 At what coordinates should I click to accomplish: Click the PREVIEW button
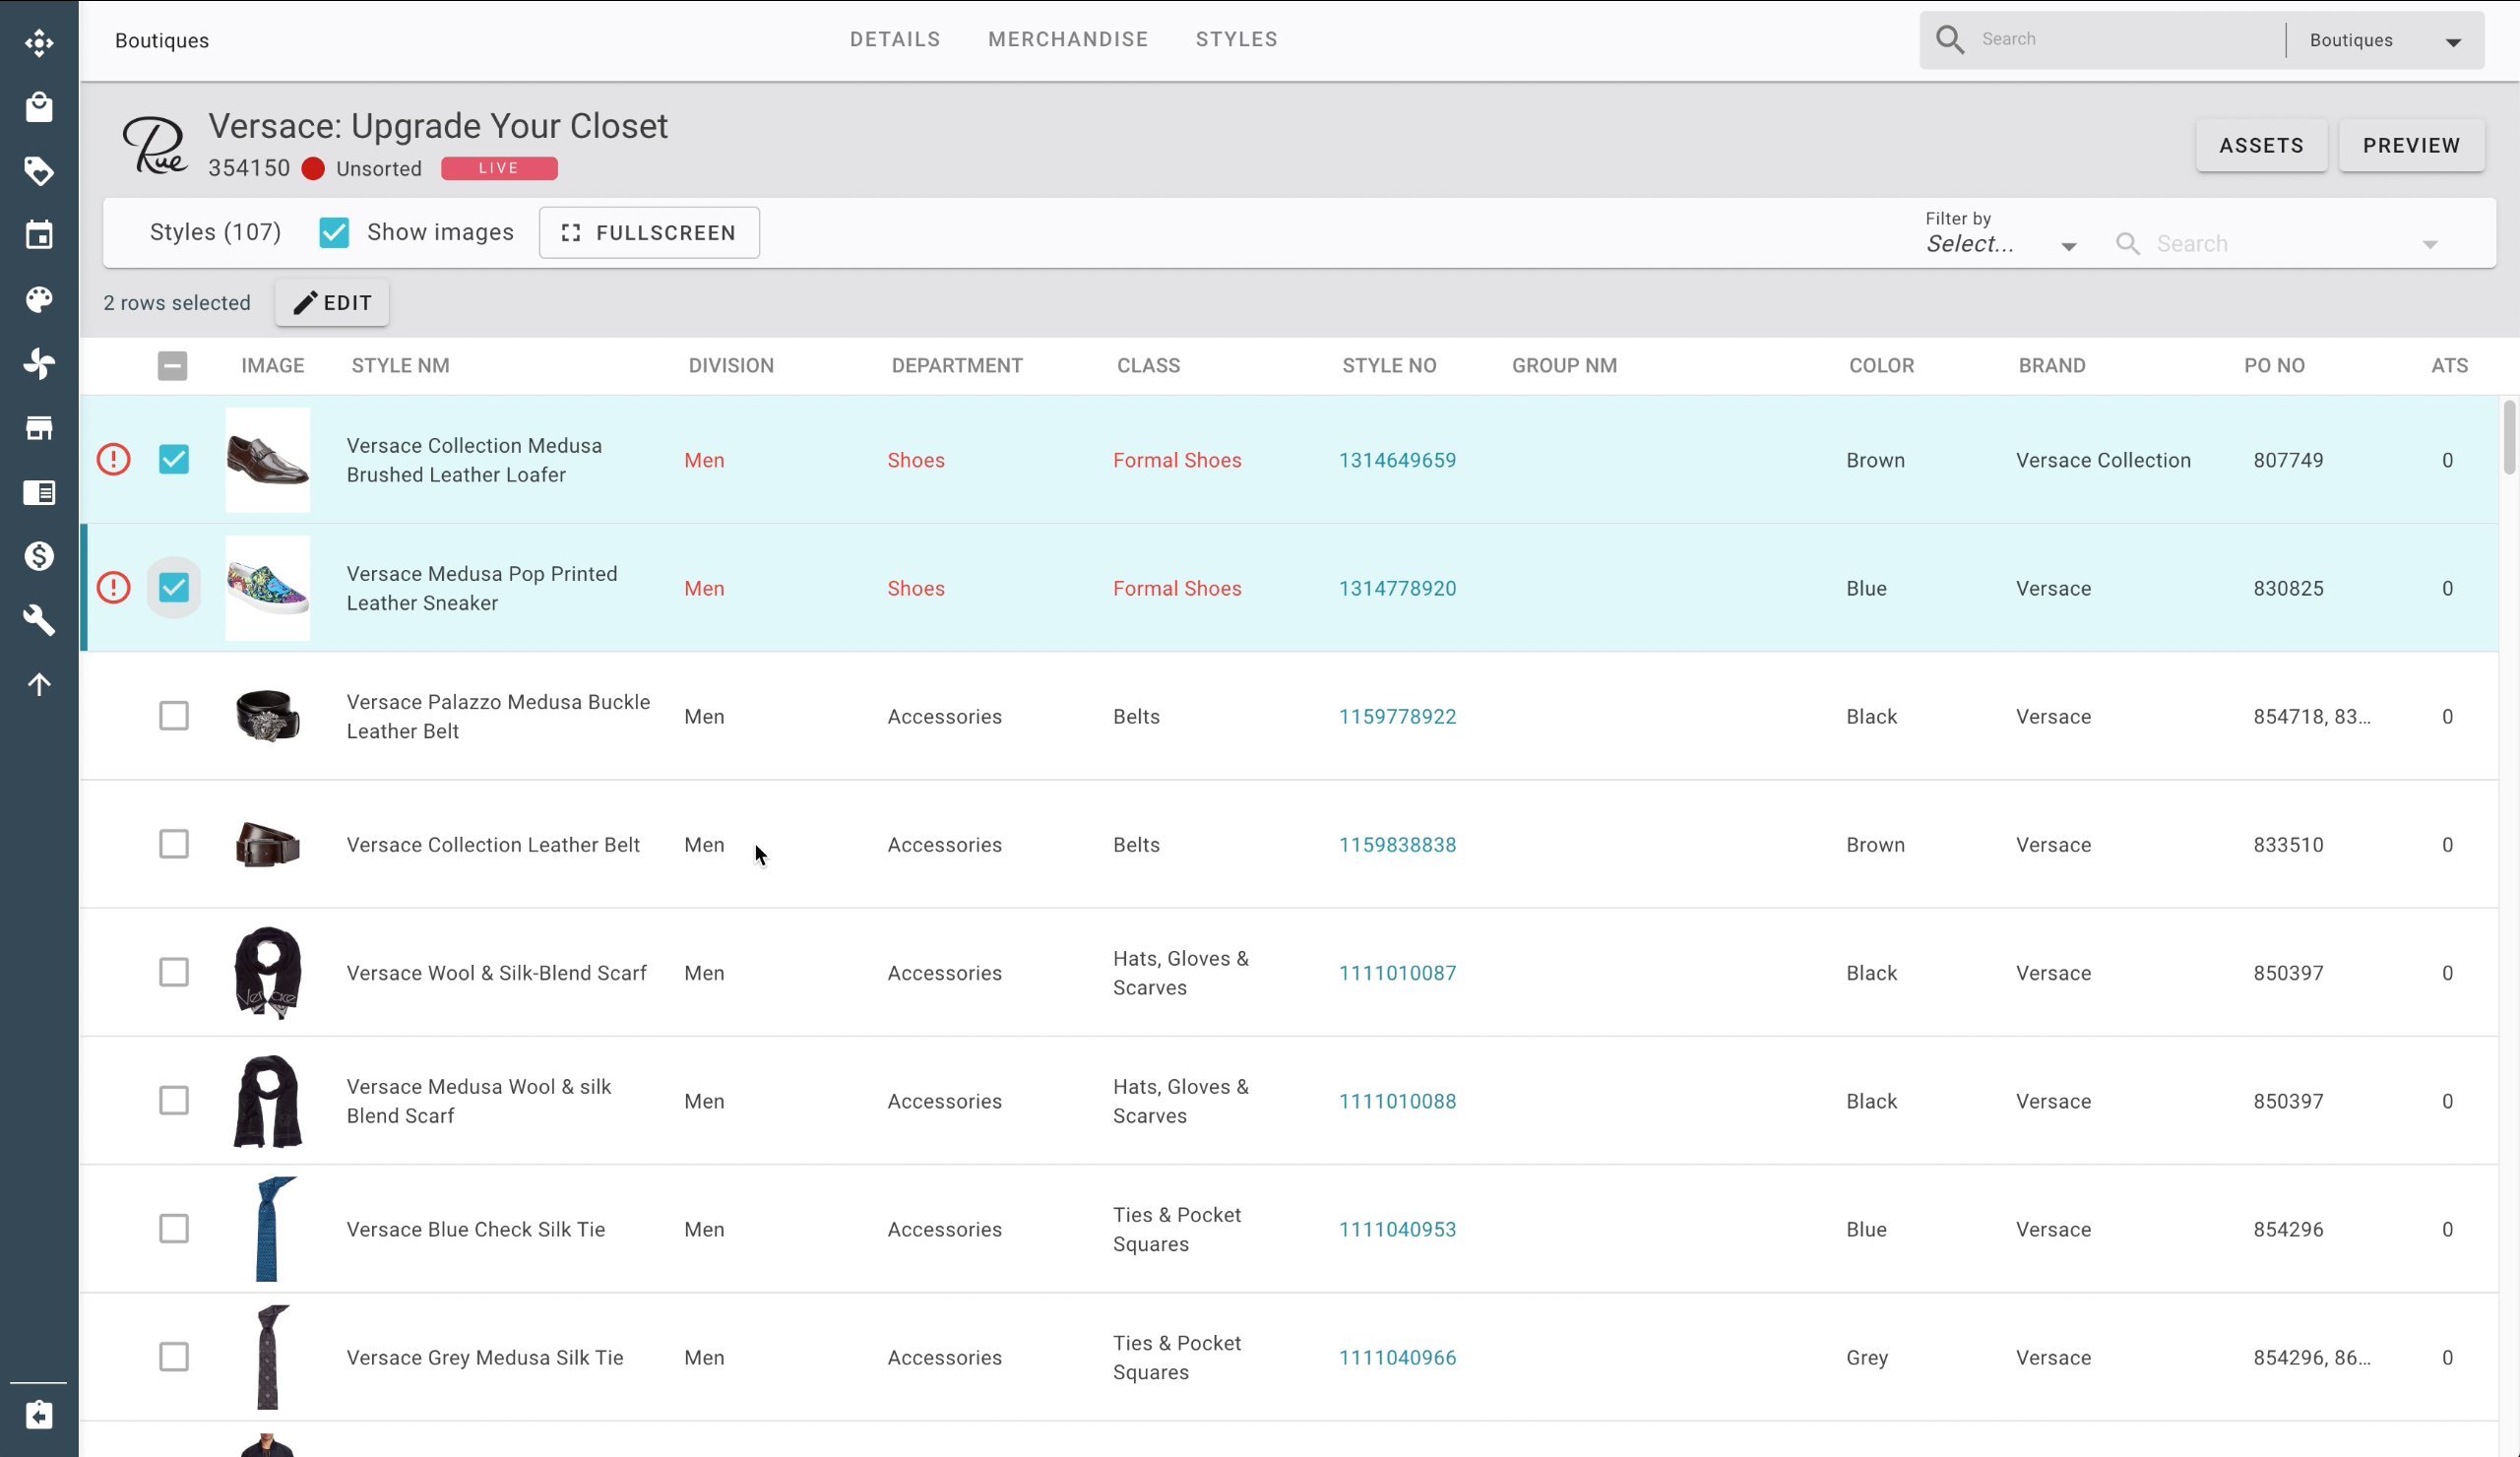pyautogui.click(x=2411, y=146)
